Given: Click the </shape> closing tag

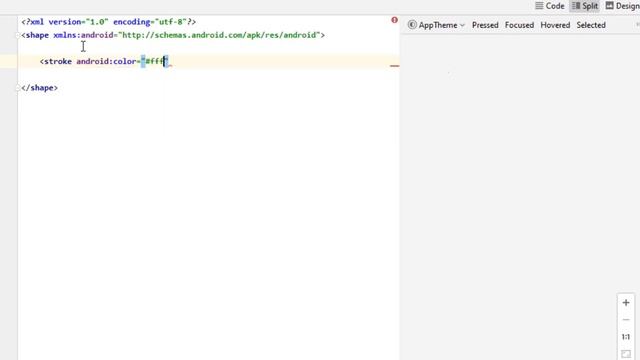Looking at the screenshot, I should tap(40, 88).
